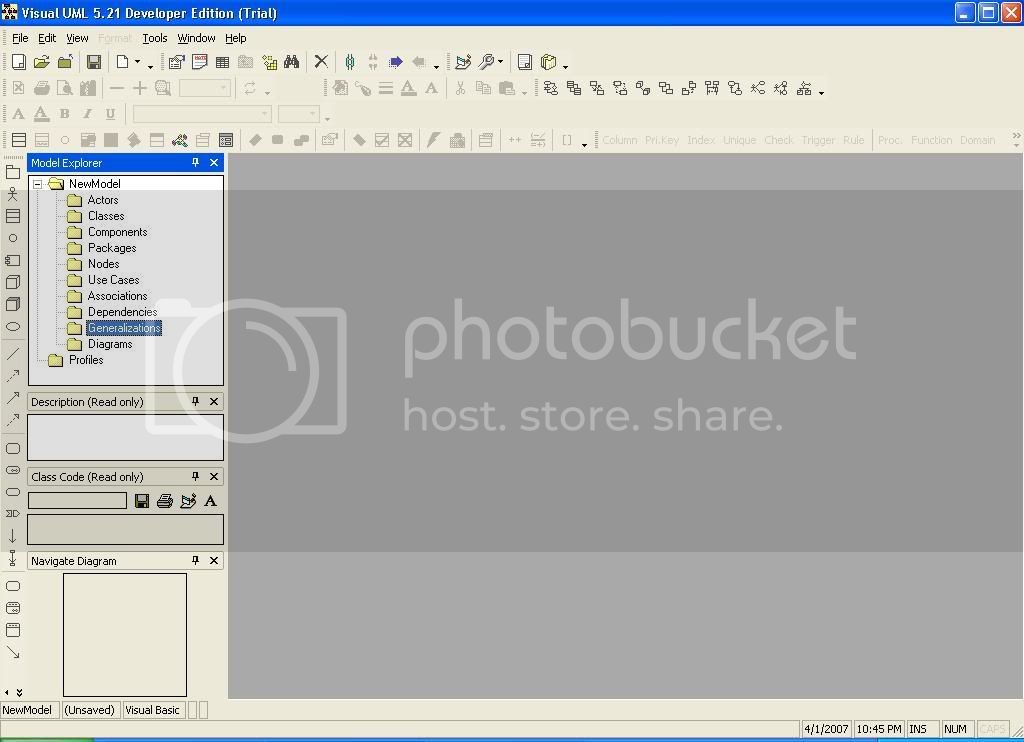Select the Use Case ellipse tool in left palette
1024x742 pixels.
[x=13, y=327]
